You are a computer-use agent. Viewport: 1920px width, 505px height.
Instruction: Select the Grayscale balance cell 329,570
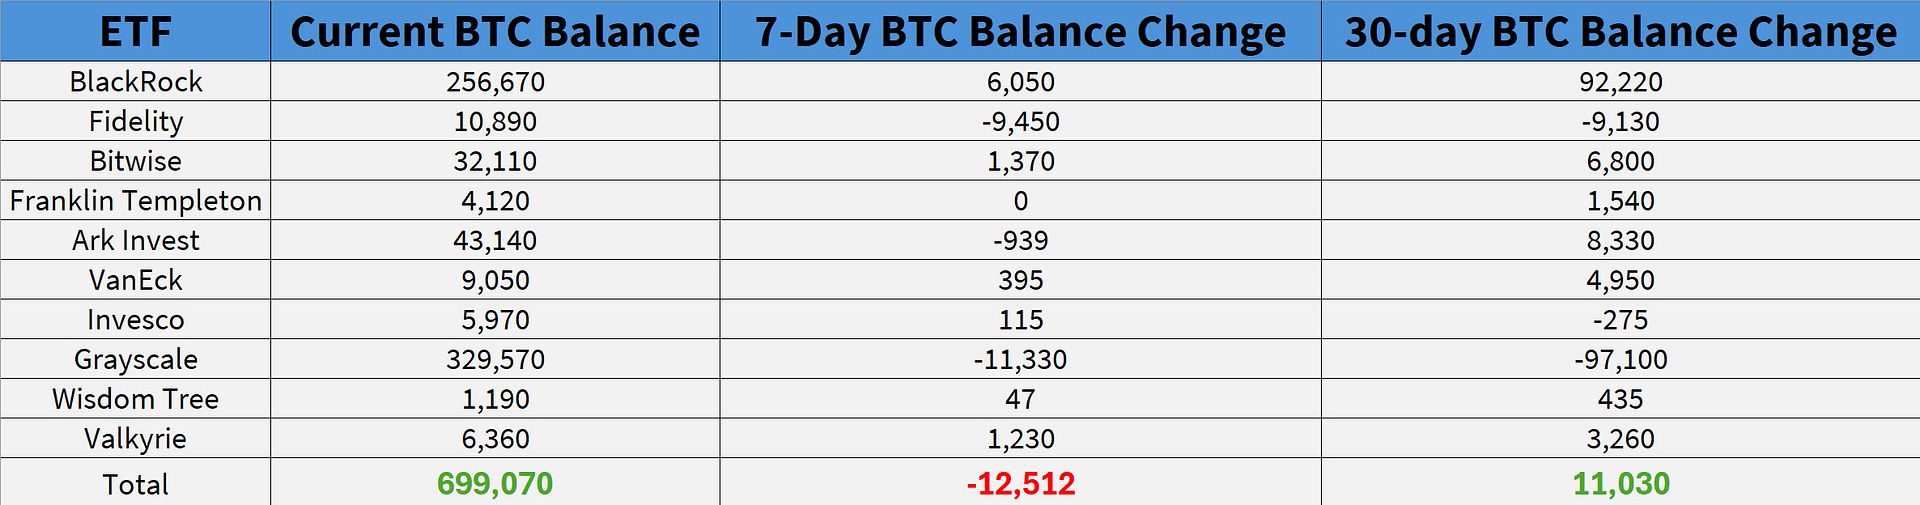click(495, 359)
